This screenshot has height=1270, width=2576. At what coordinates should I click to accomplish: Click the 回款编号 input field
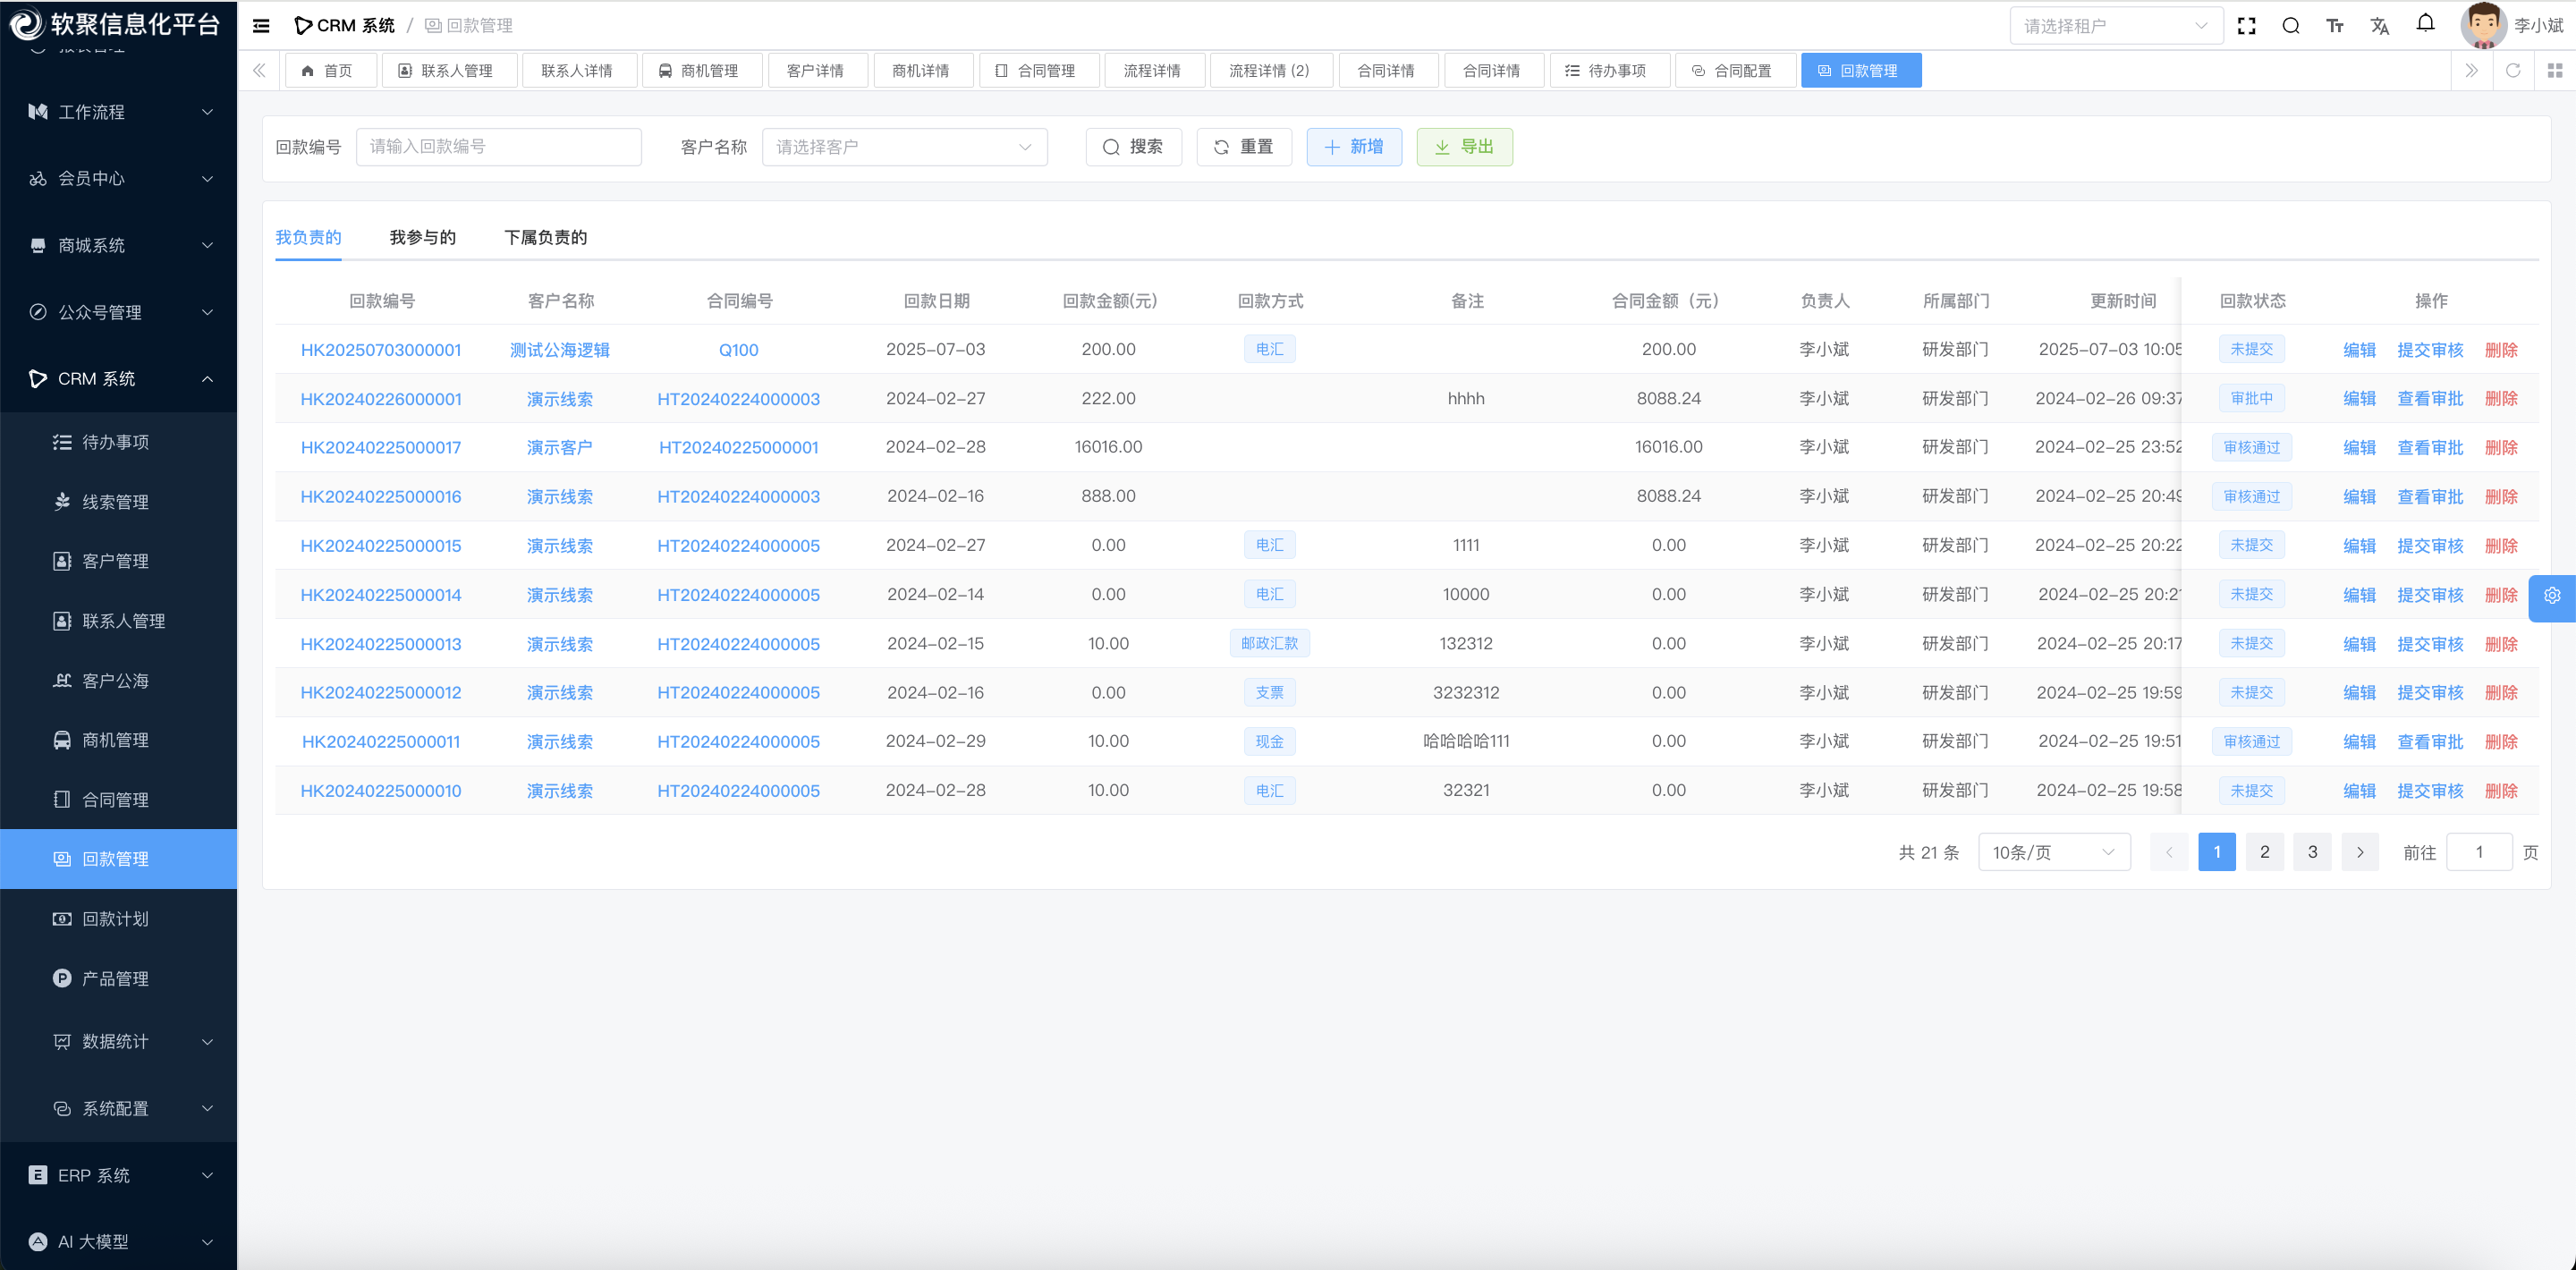tap(498, 147)
